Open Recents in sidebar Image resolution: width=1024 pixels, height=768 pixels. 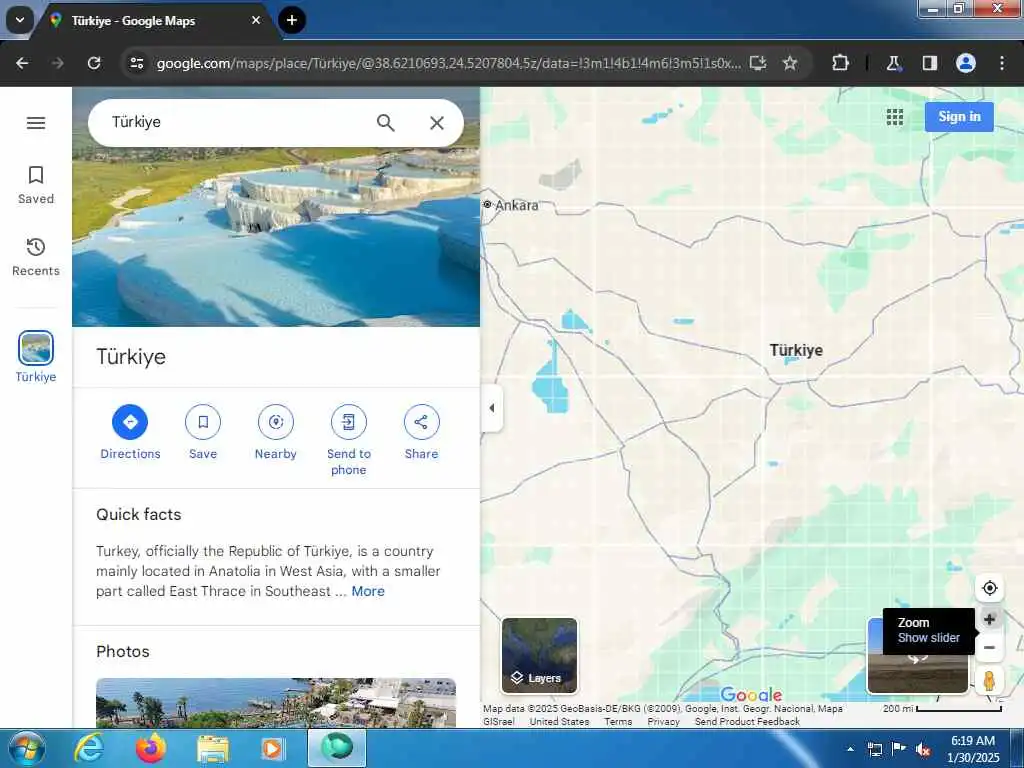[36, 257]
